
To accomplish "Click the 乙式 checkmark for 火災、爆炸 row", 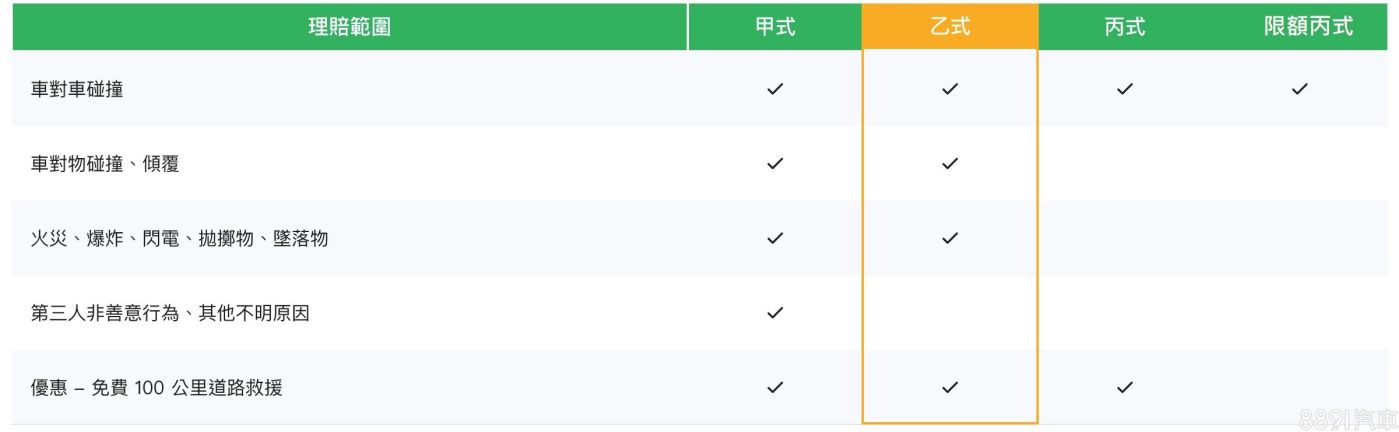I will tap(950, 238).
